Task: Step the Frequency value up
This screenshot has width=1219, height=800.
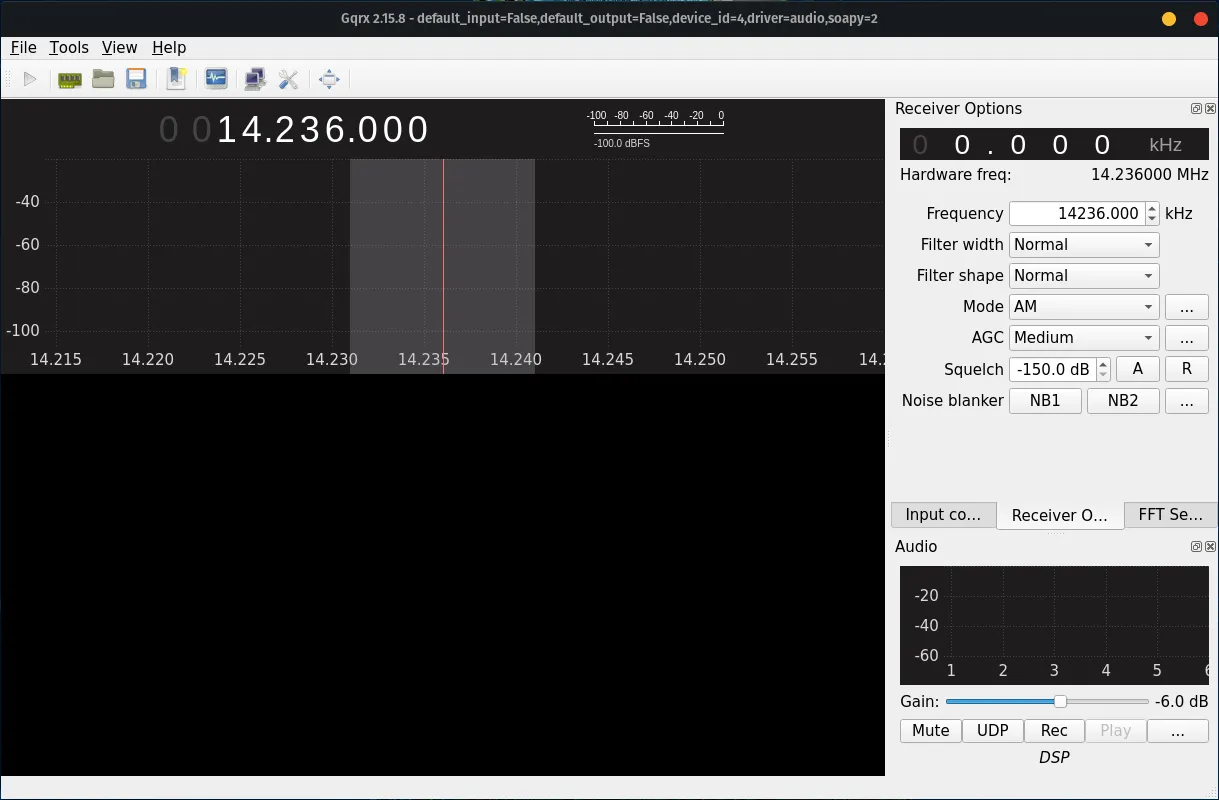Action: click(x=1153, y=208)
